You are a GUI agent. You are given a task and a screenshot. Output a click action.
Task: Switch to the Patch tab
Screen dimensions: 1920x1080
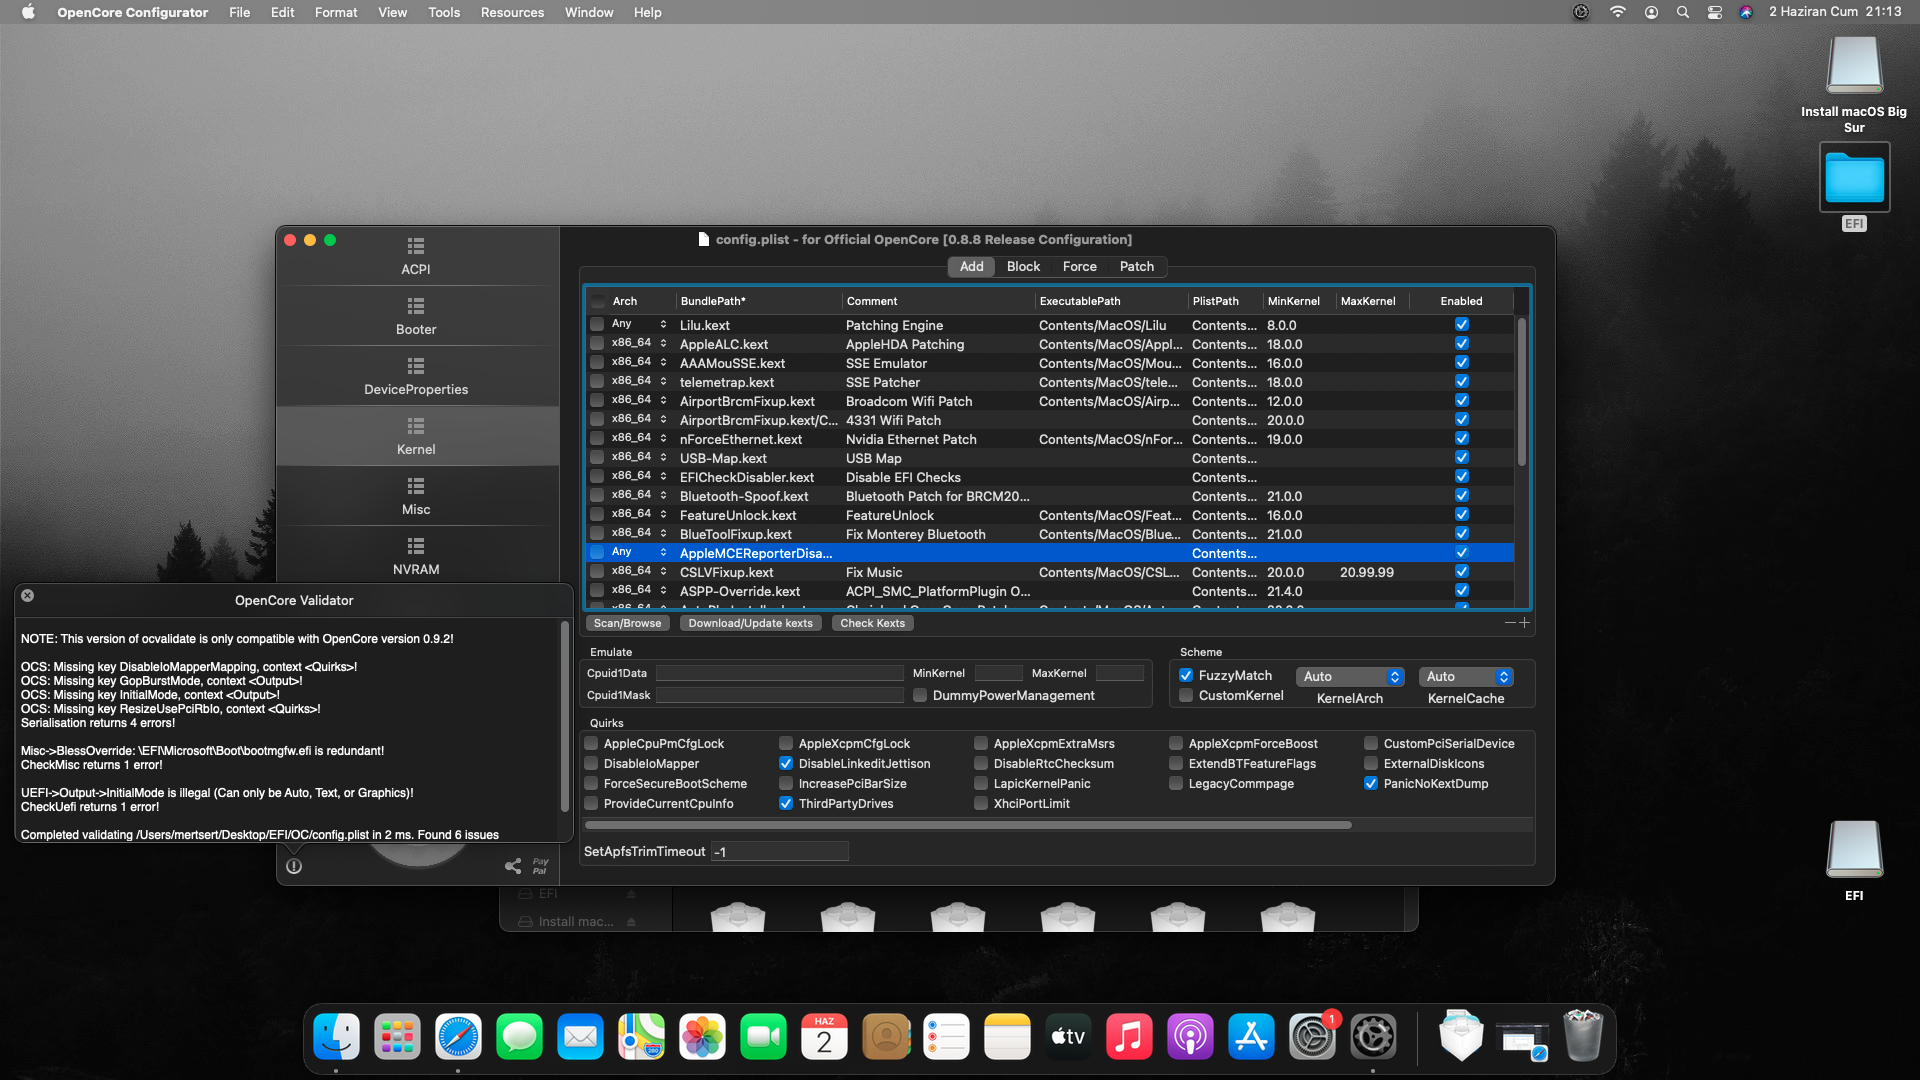(1136, 267)
